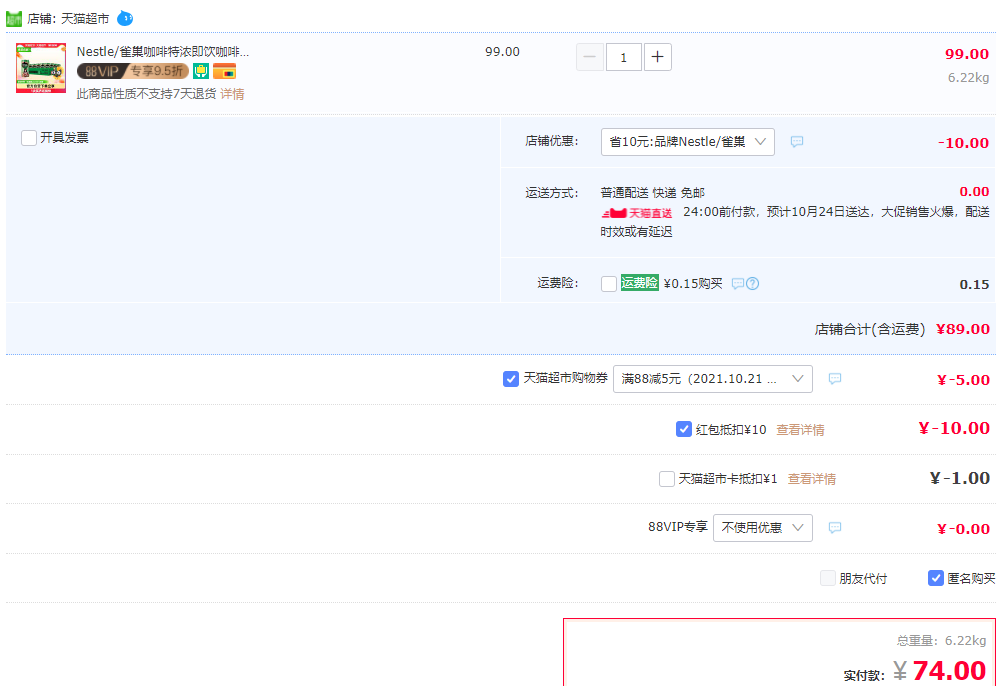Click the orange credit card badge icon
This screenshot has width=1003, height=686.
225,71
